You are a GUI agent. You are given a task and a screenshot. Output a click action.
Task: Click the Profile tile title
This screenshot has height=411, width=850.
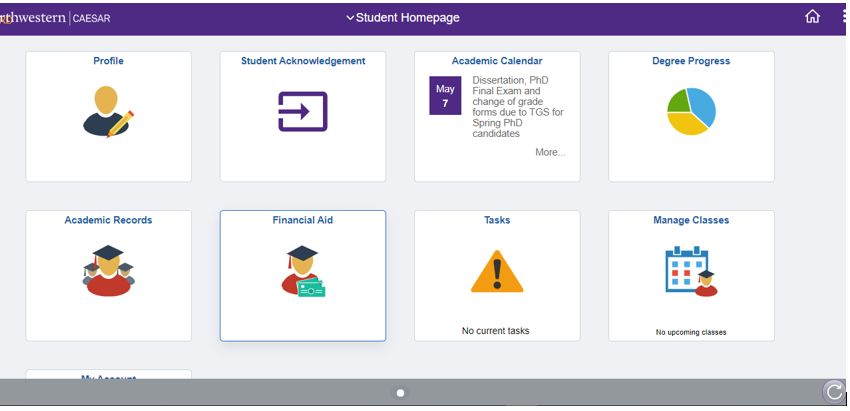click(x=108, y=61)
